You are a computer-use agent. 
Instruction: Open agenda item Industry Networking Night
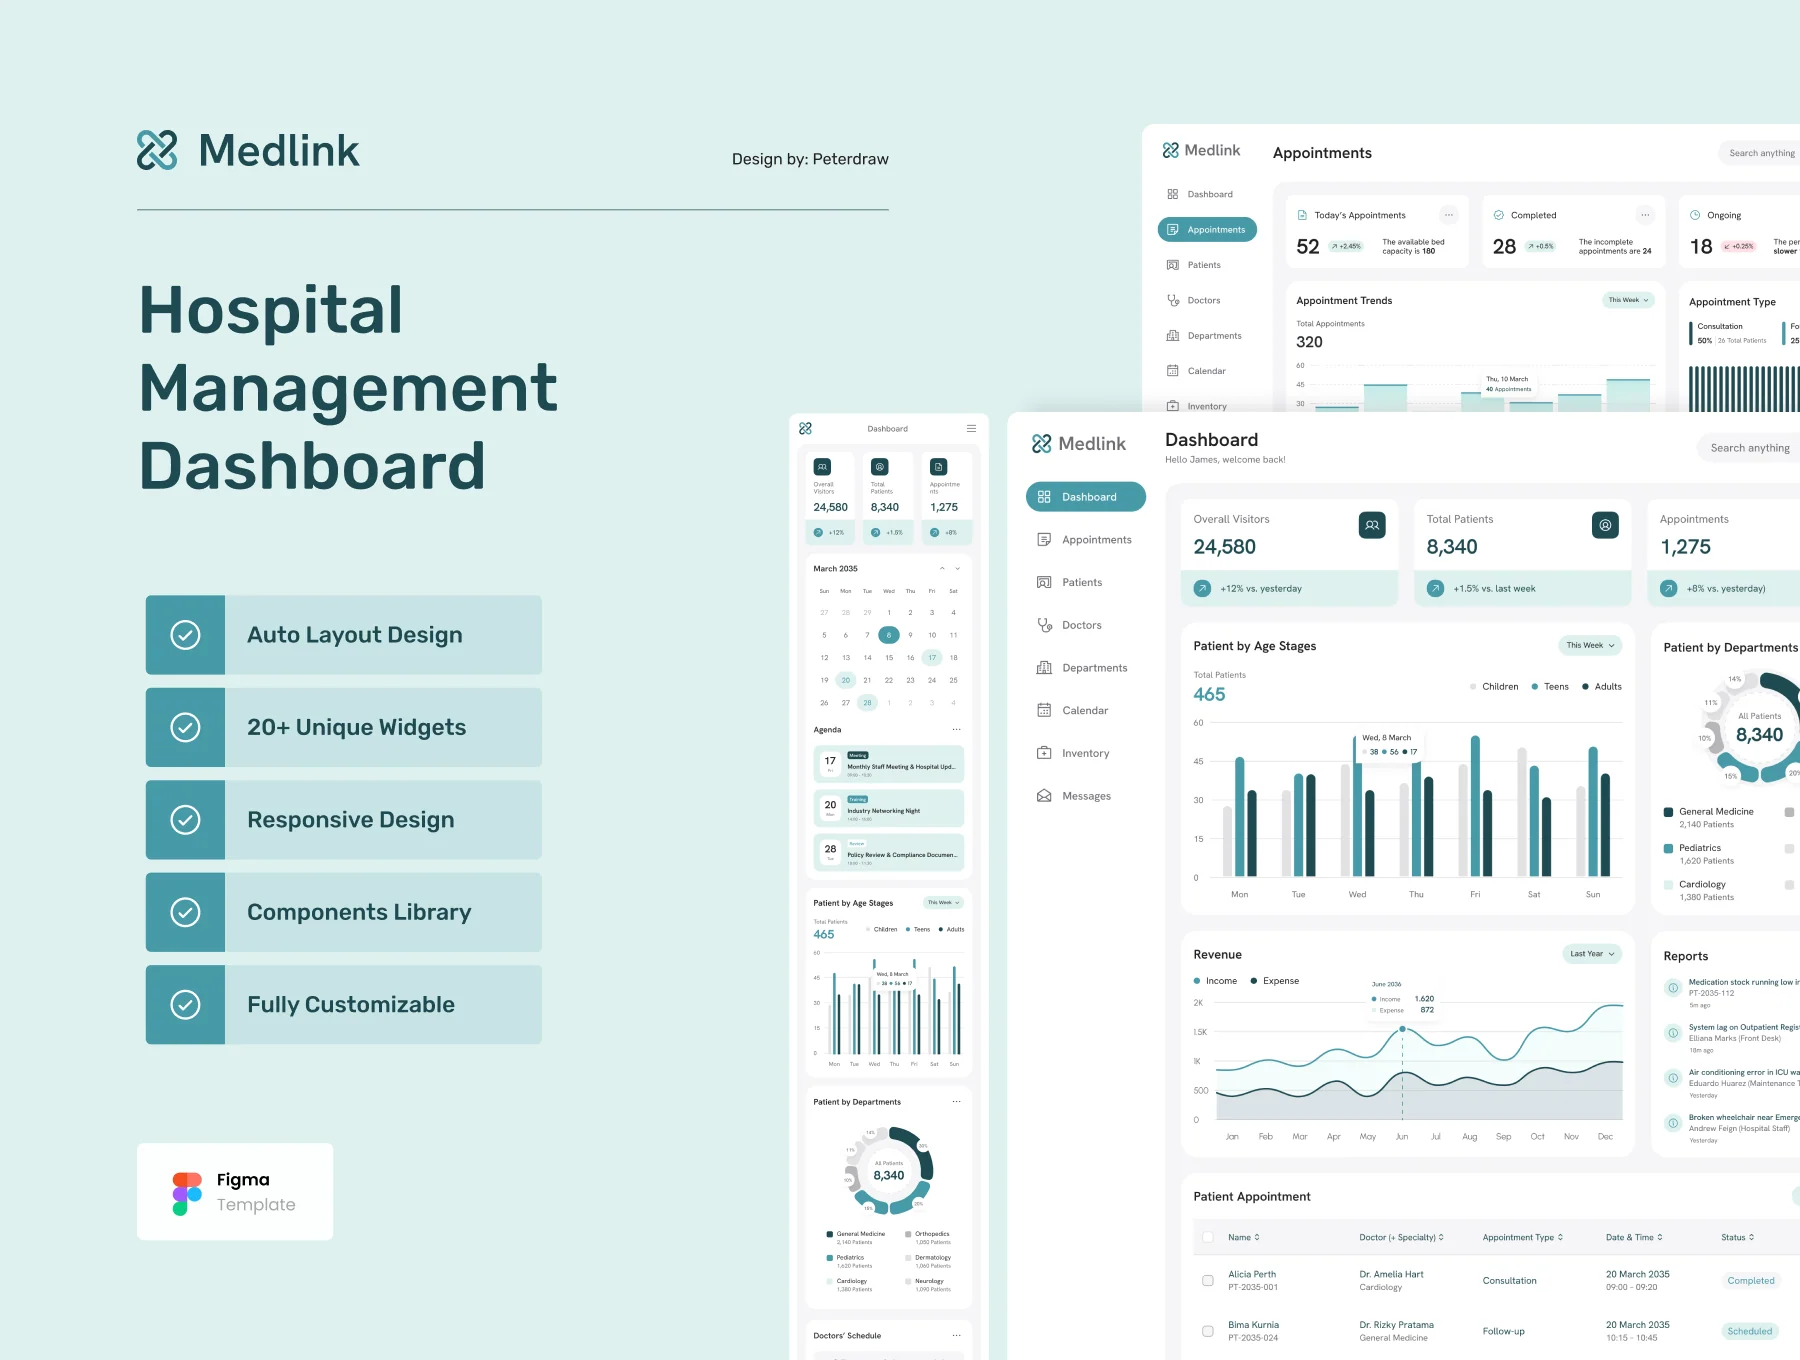pos(889,808)
